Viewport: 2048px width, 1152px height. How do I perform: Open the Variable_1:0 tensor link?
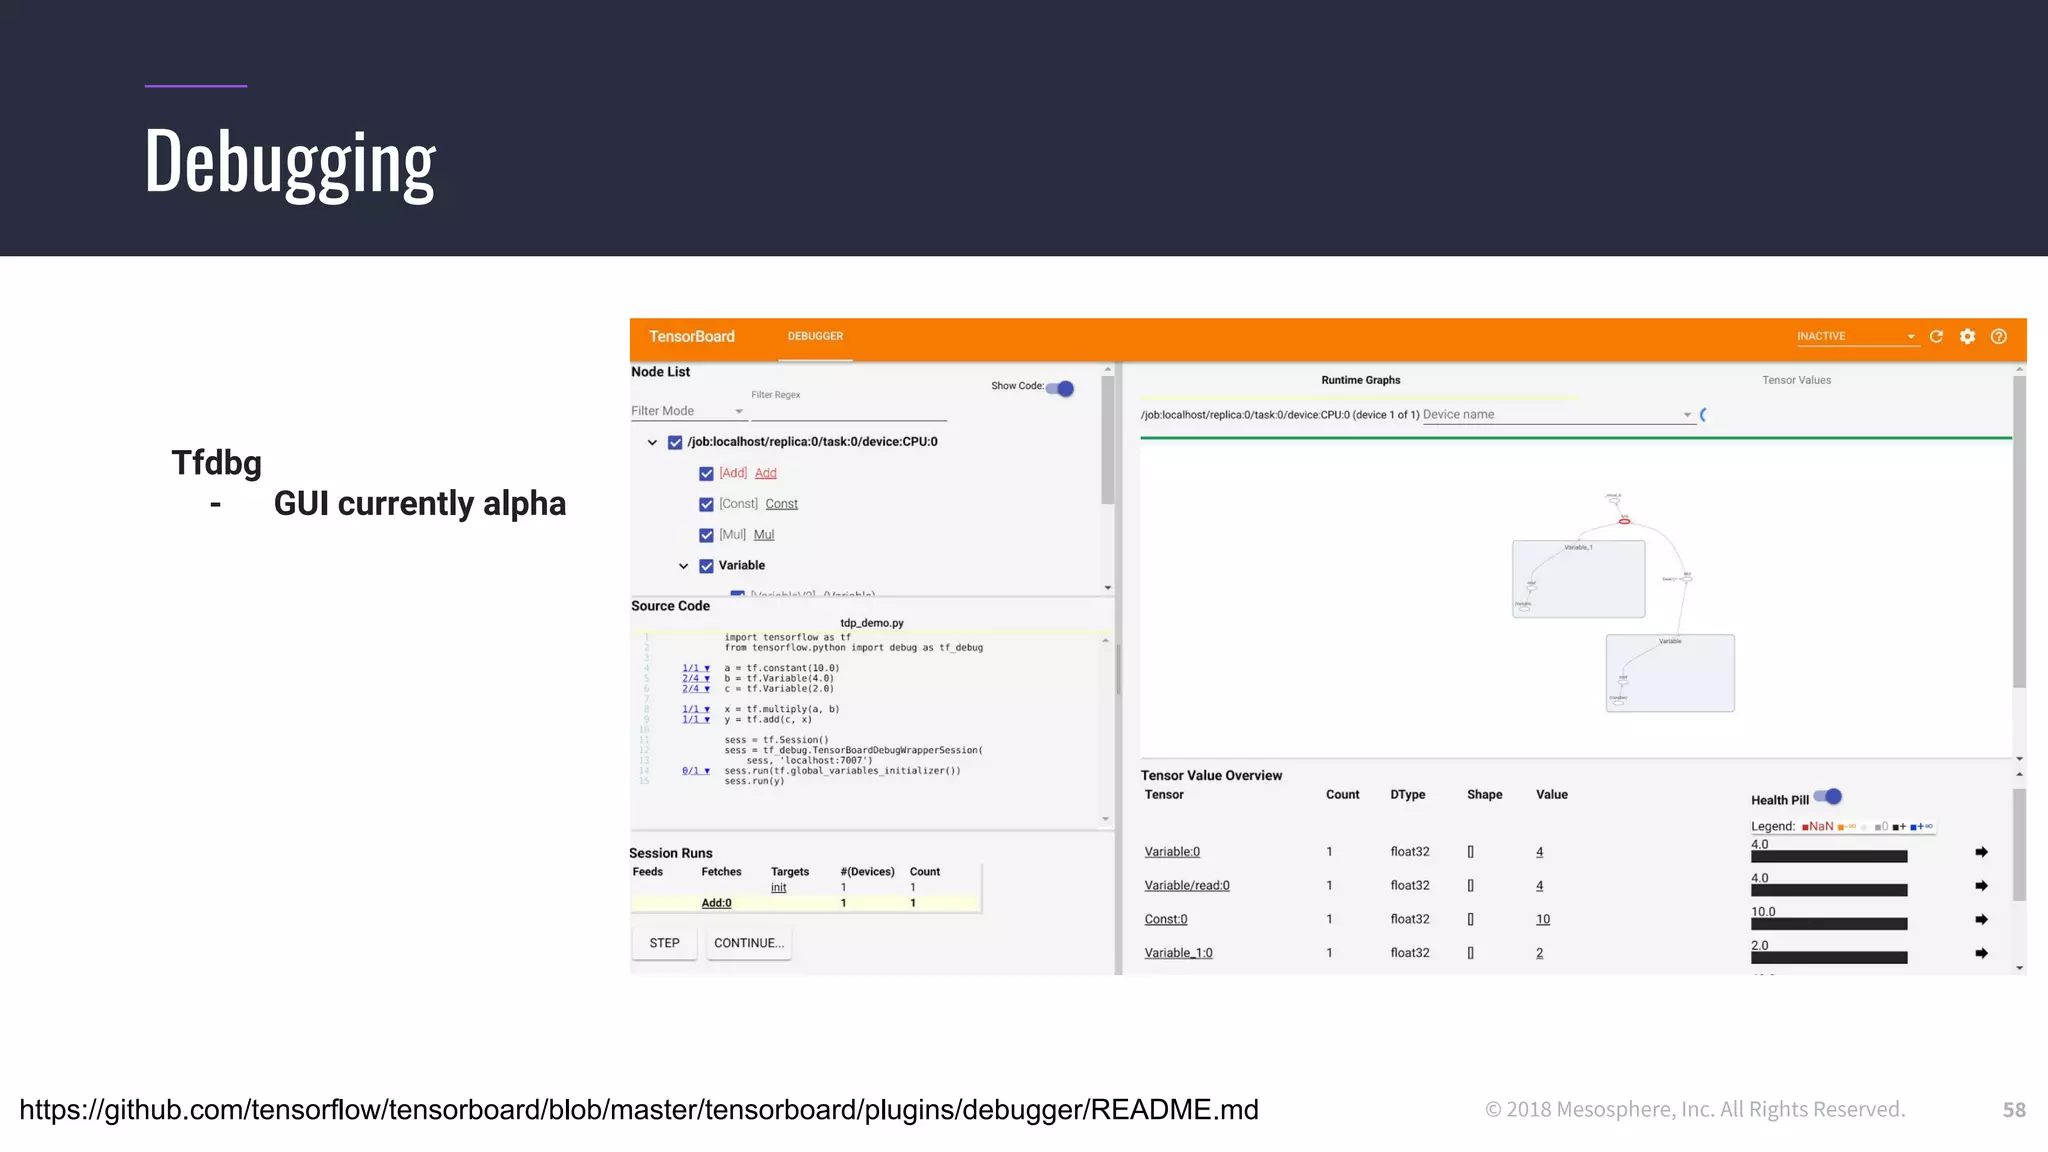(x=1178, y=953)
